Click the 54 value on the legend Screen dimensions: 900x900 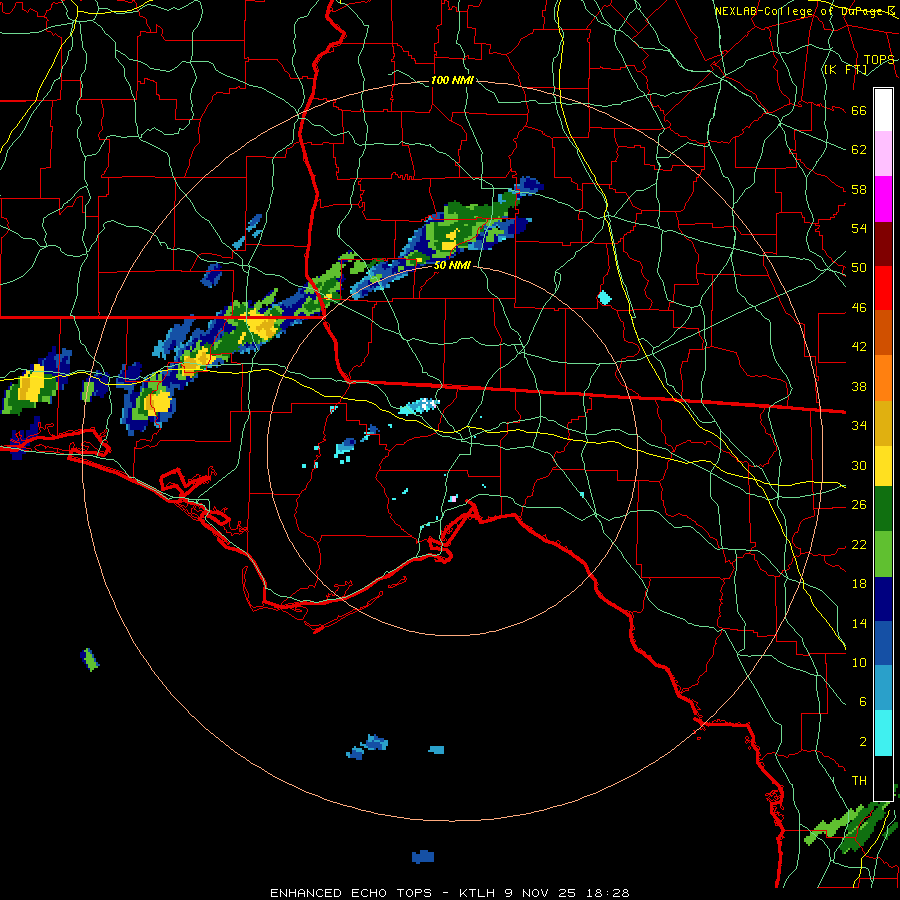859,228
